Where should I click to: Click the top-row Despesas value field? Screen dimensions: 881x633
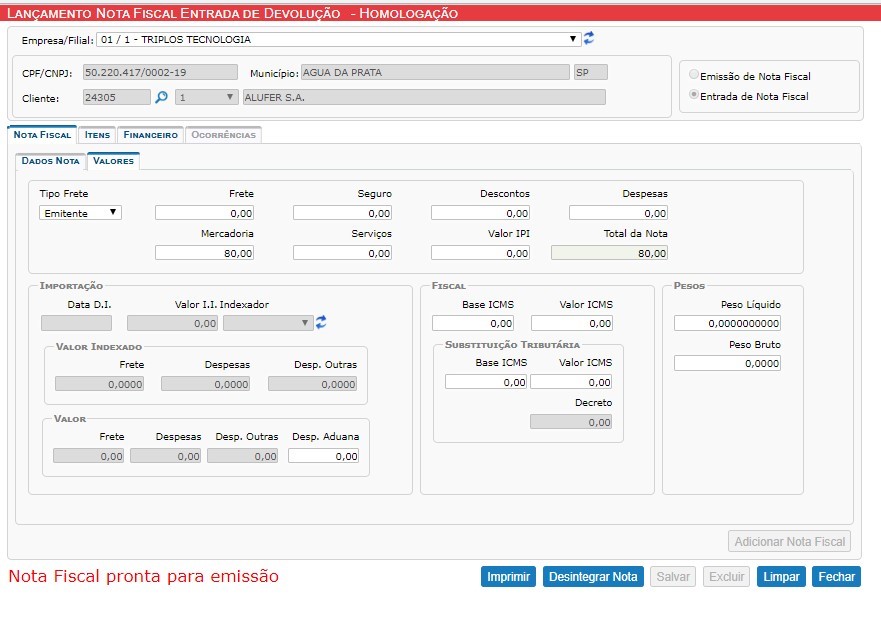click(x=619, y=213)
